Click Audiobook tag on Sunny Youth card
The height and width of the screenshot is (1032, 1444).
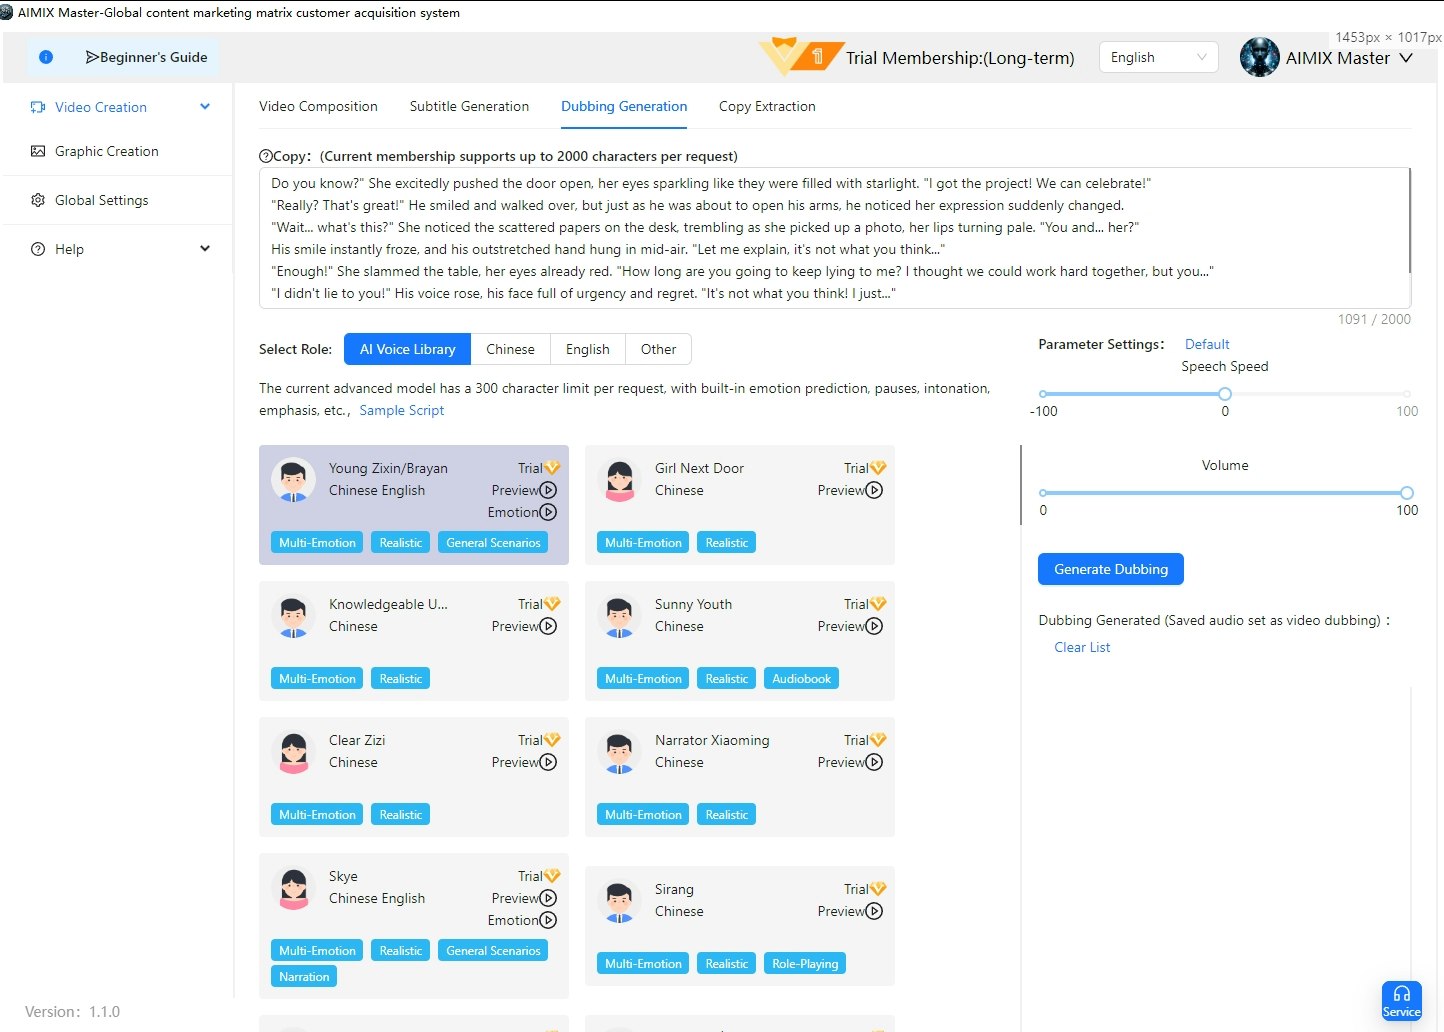(x=801, y=679)
